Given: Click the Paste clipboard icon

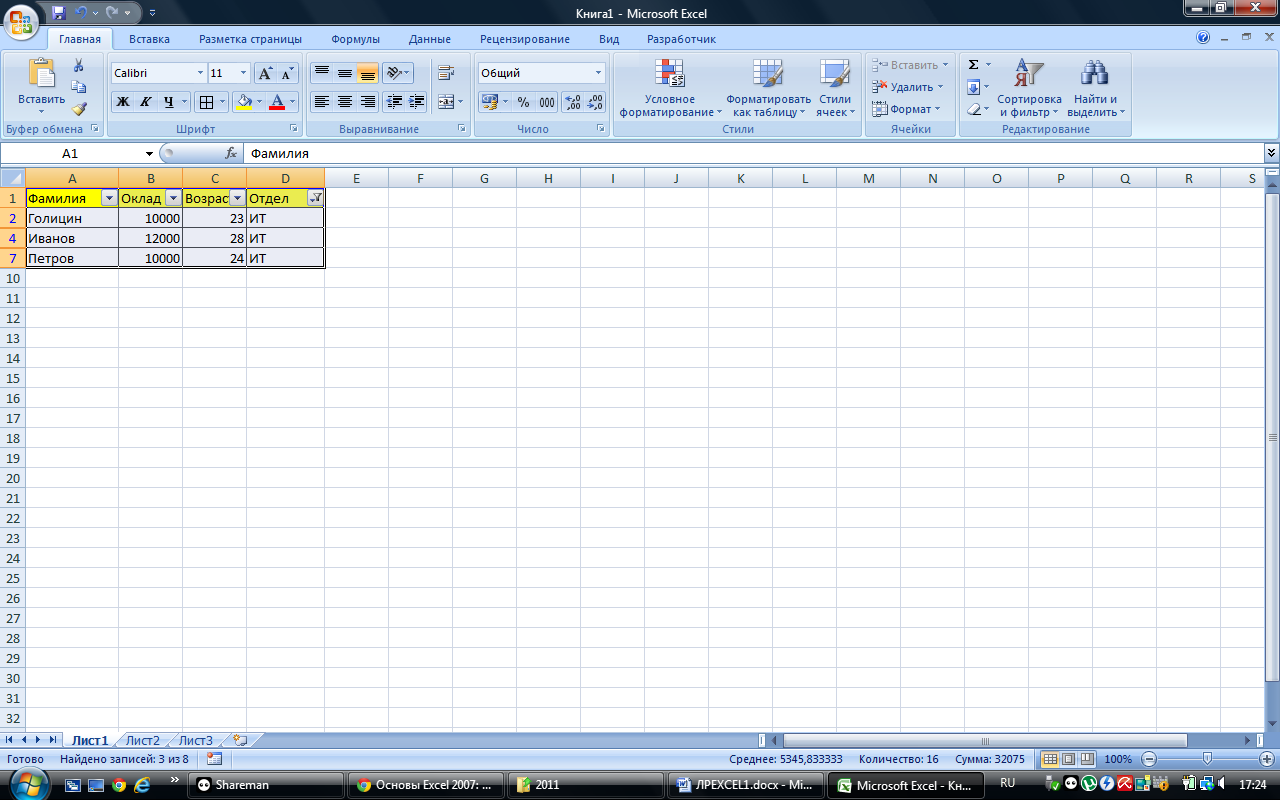Looking at the screenshot, I should click(x=41, y=73).
